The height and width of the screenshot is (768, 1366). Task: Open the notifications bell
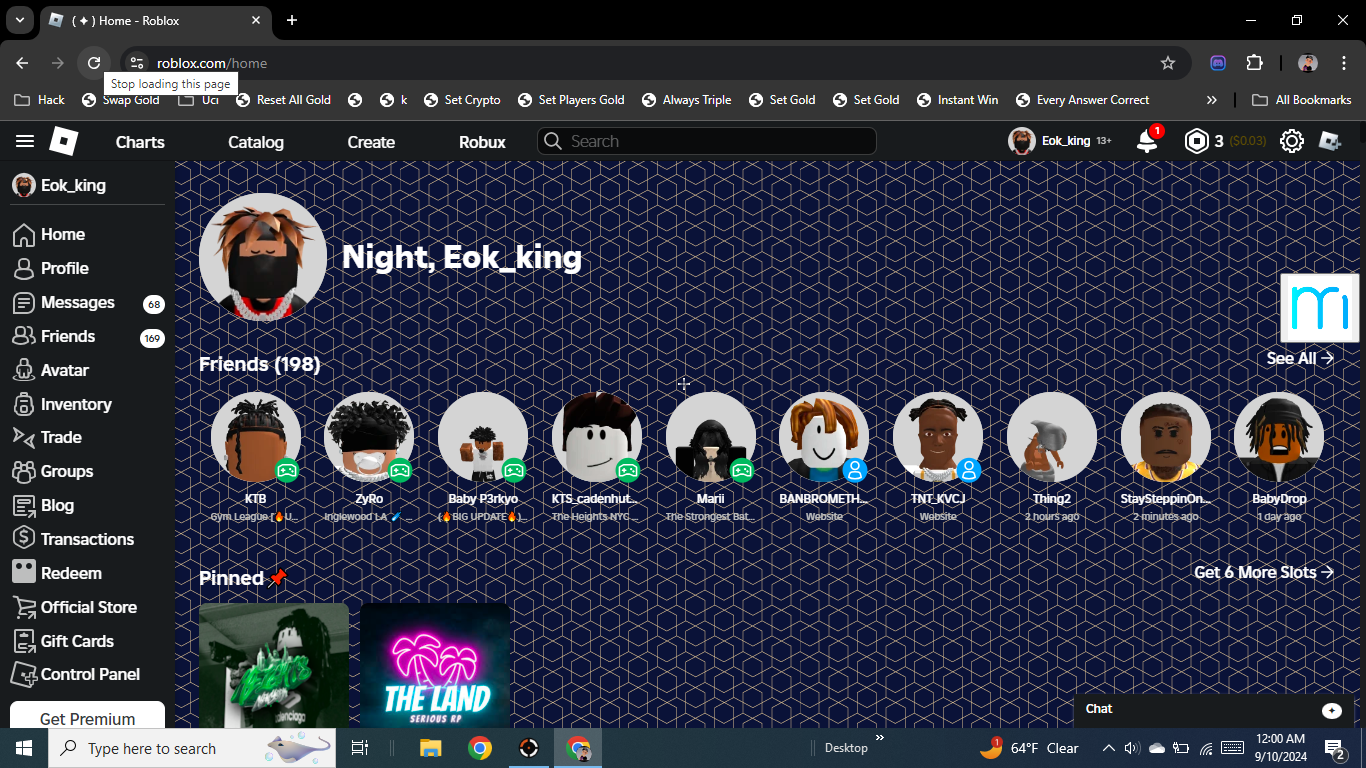click(x=1147, y=141)
